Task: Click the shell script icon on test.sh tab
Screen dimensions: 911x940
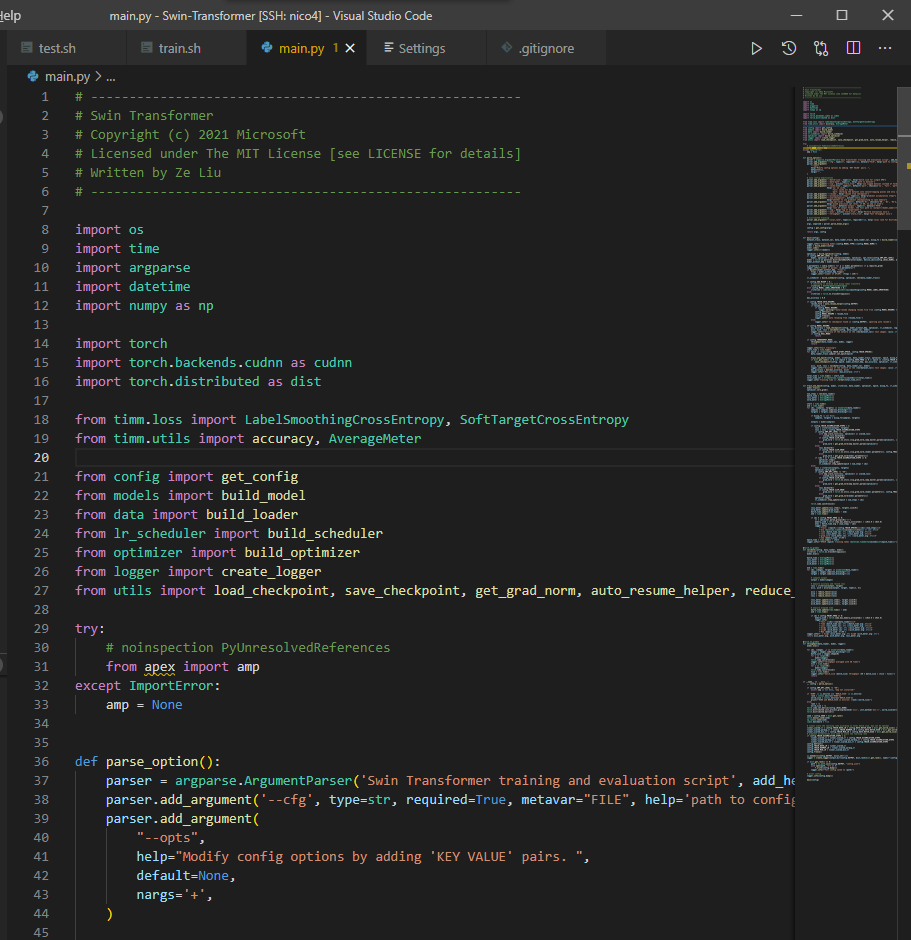Action: (27, 47)
